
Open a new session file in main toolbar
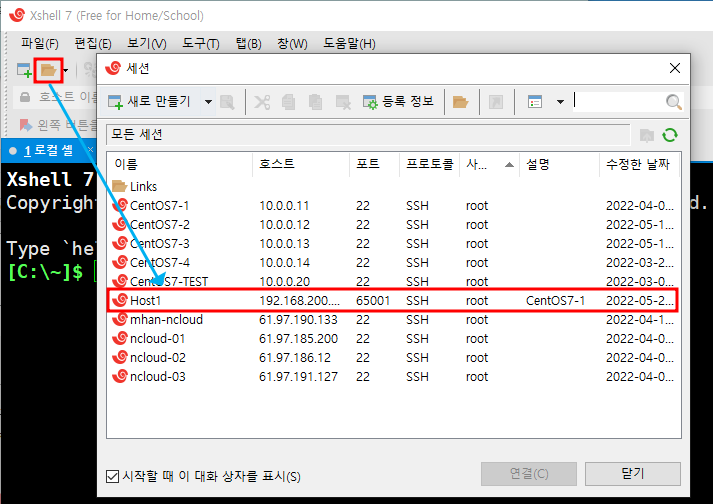pyautogui.click(x=24, y=70)
